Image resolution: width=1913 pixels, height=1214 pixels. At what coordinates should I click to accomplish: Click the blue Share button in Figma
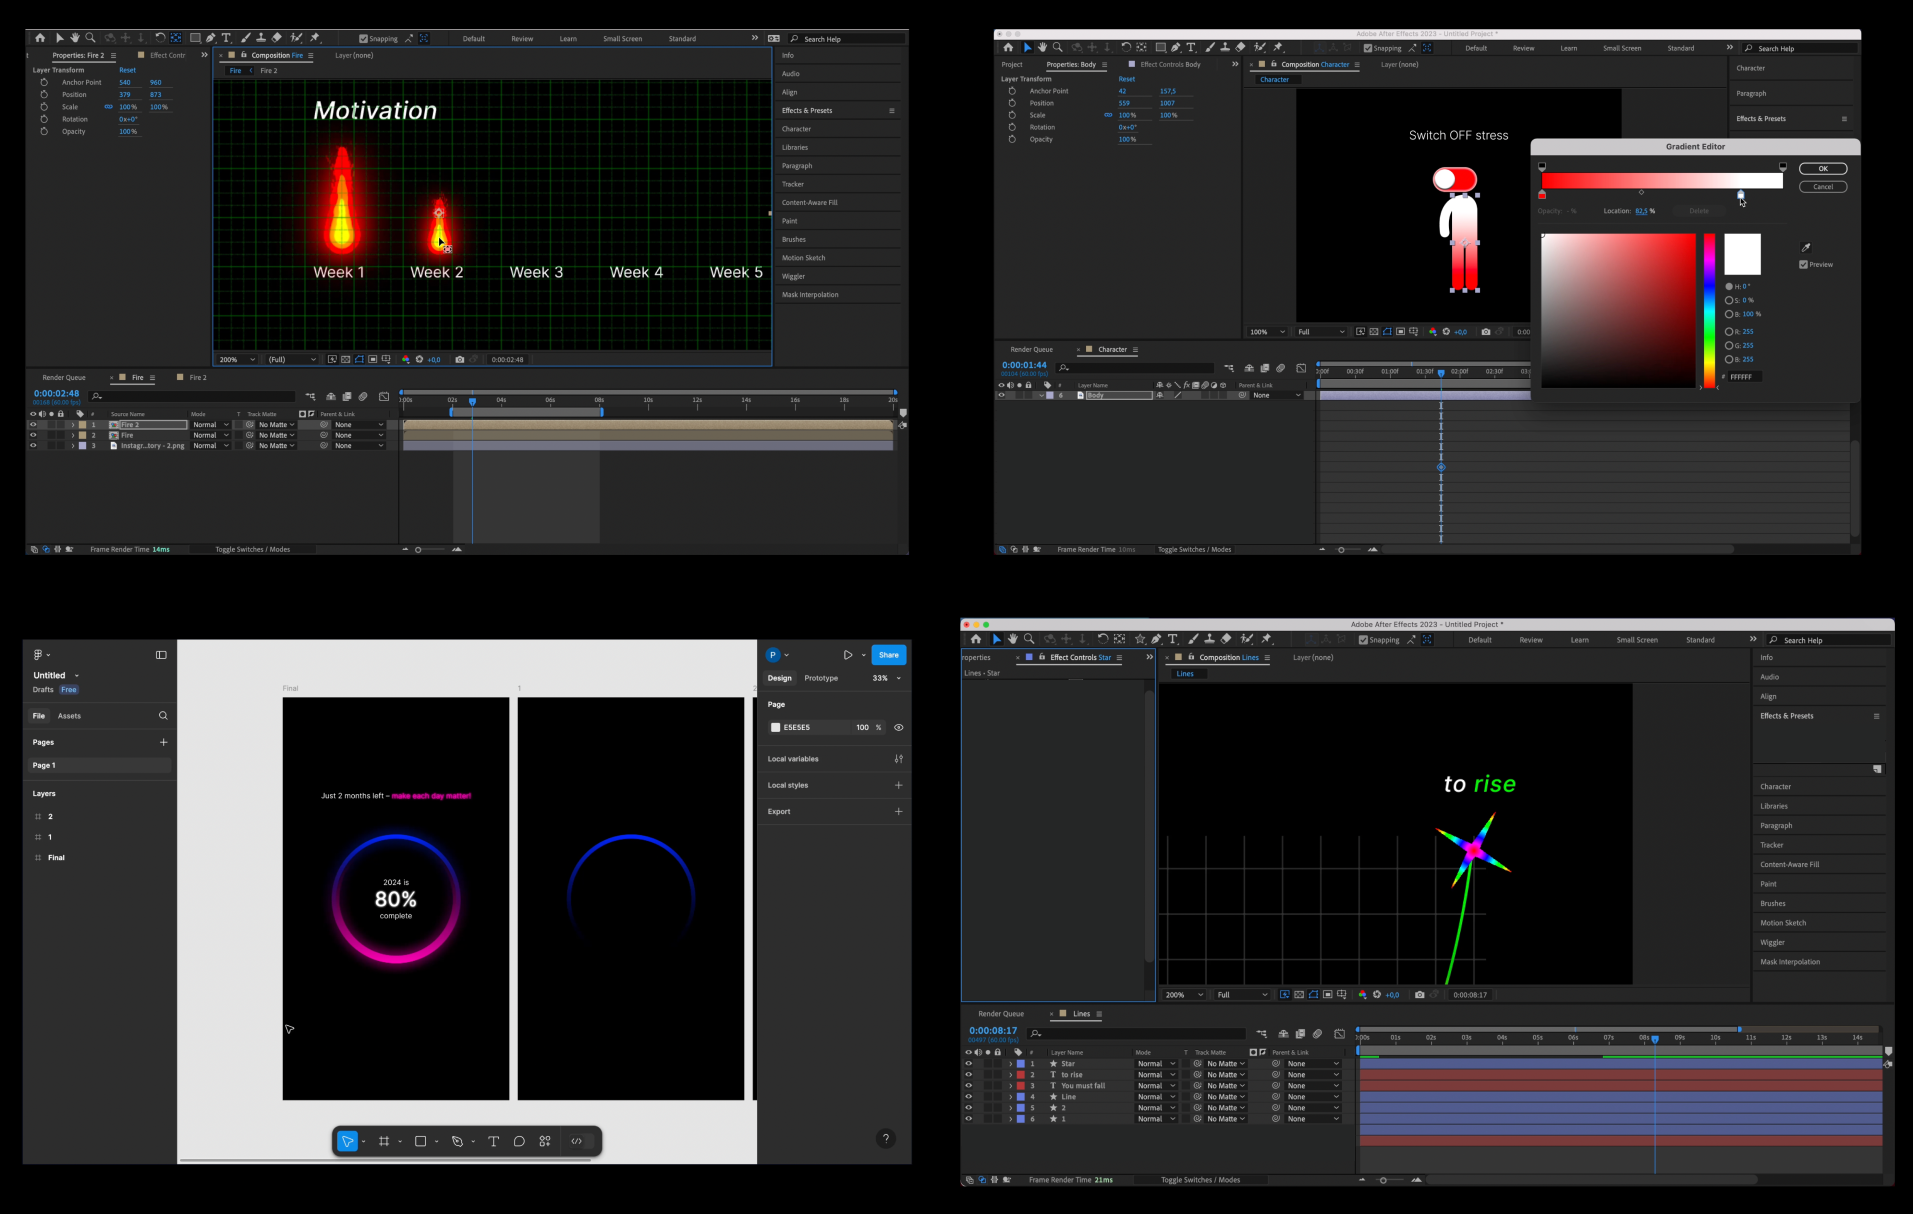coord(888,655)
